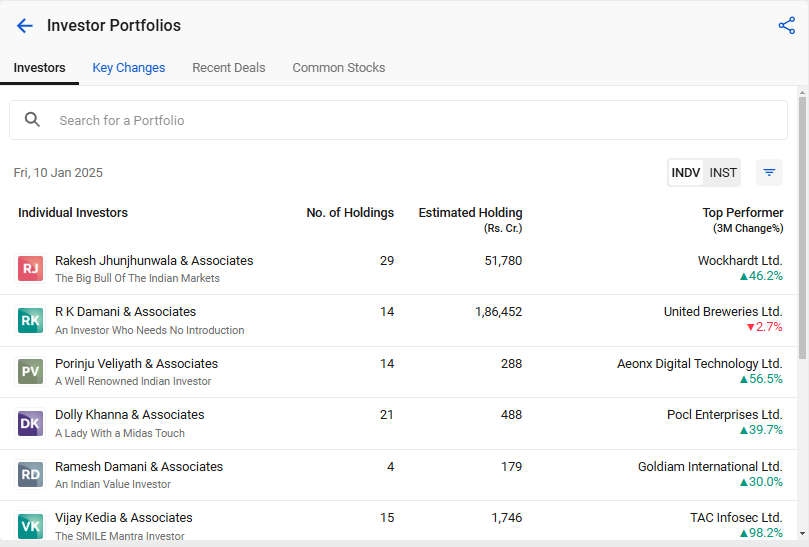Sort by No. of Holdings header
This screenshot has height=547, width=809.
tap(350, 213)
